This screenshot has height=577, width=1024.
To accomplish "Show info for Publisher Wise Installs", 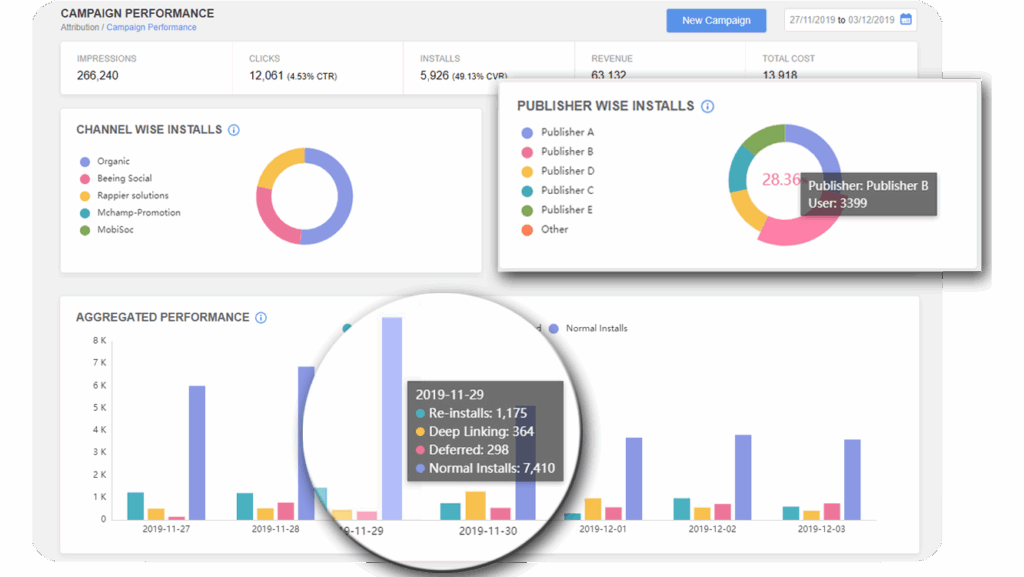I will tap(707, 106).
